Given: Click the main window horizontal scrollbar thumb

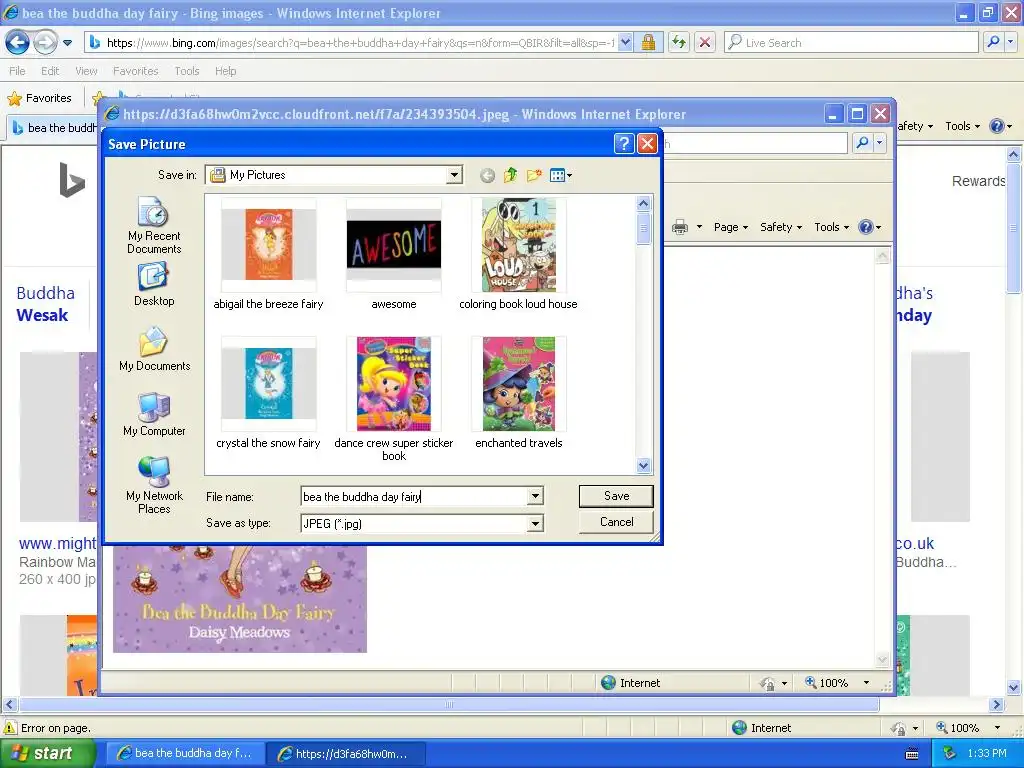Looking at the screenshot, I should 449,705.
